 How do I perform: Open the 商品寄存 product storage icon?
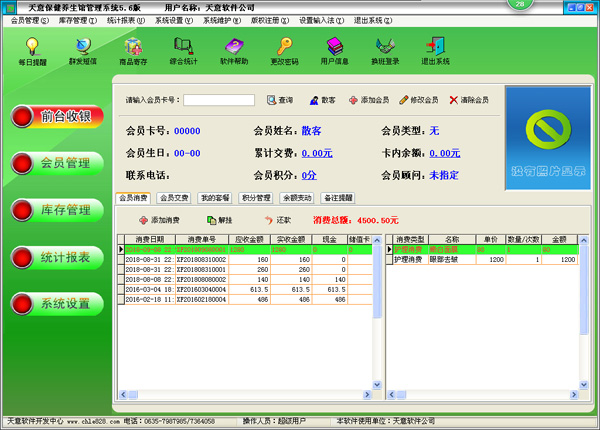[132, 50]
